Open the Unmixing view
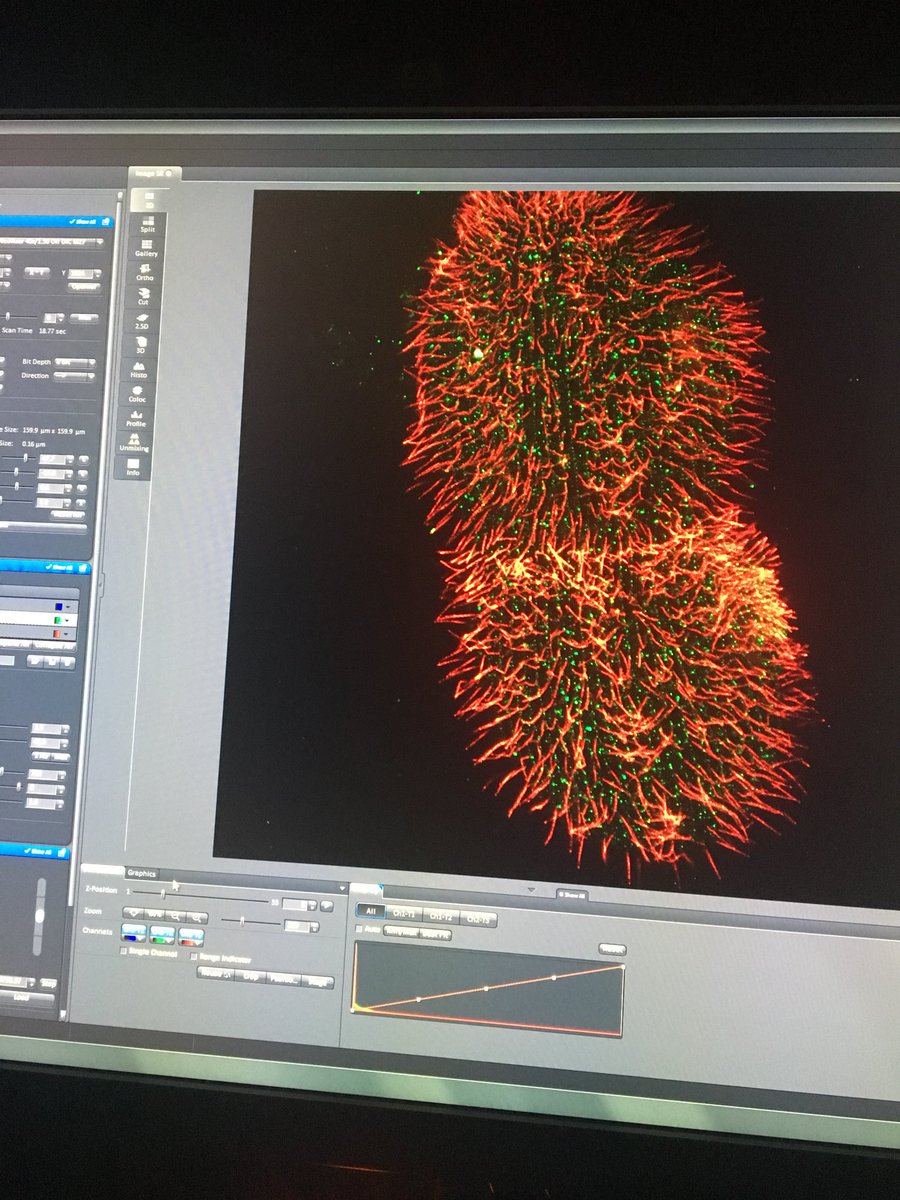This screenshot has height=1200, width=900. [134, 443]
